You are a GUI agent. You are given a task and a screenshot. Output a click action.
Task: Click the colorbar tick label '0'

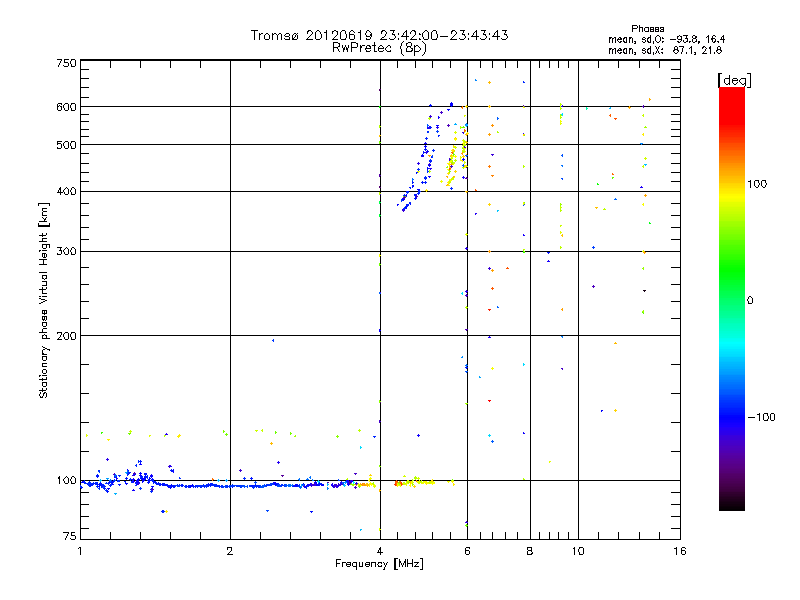tap(750, 301)
